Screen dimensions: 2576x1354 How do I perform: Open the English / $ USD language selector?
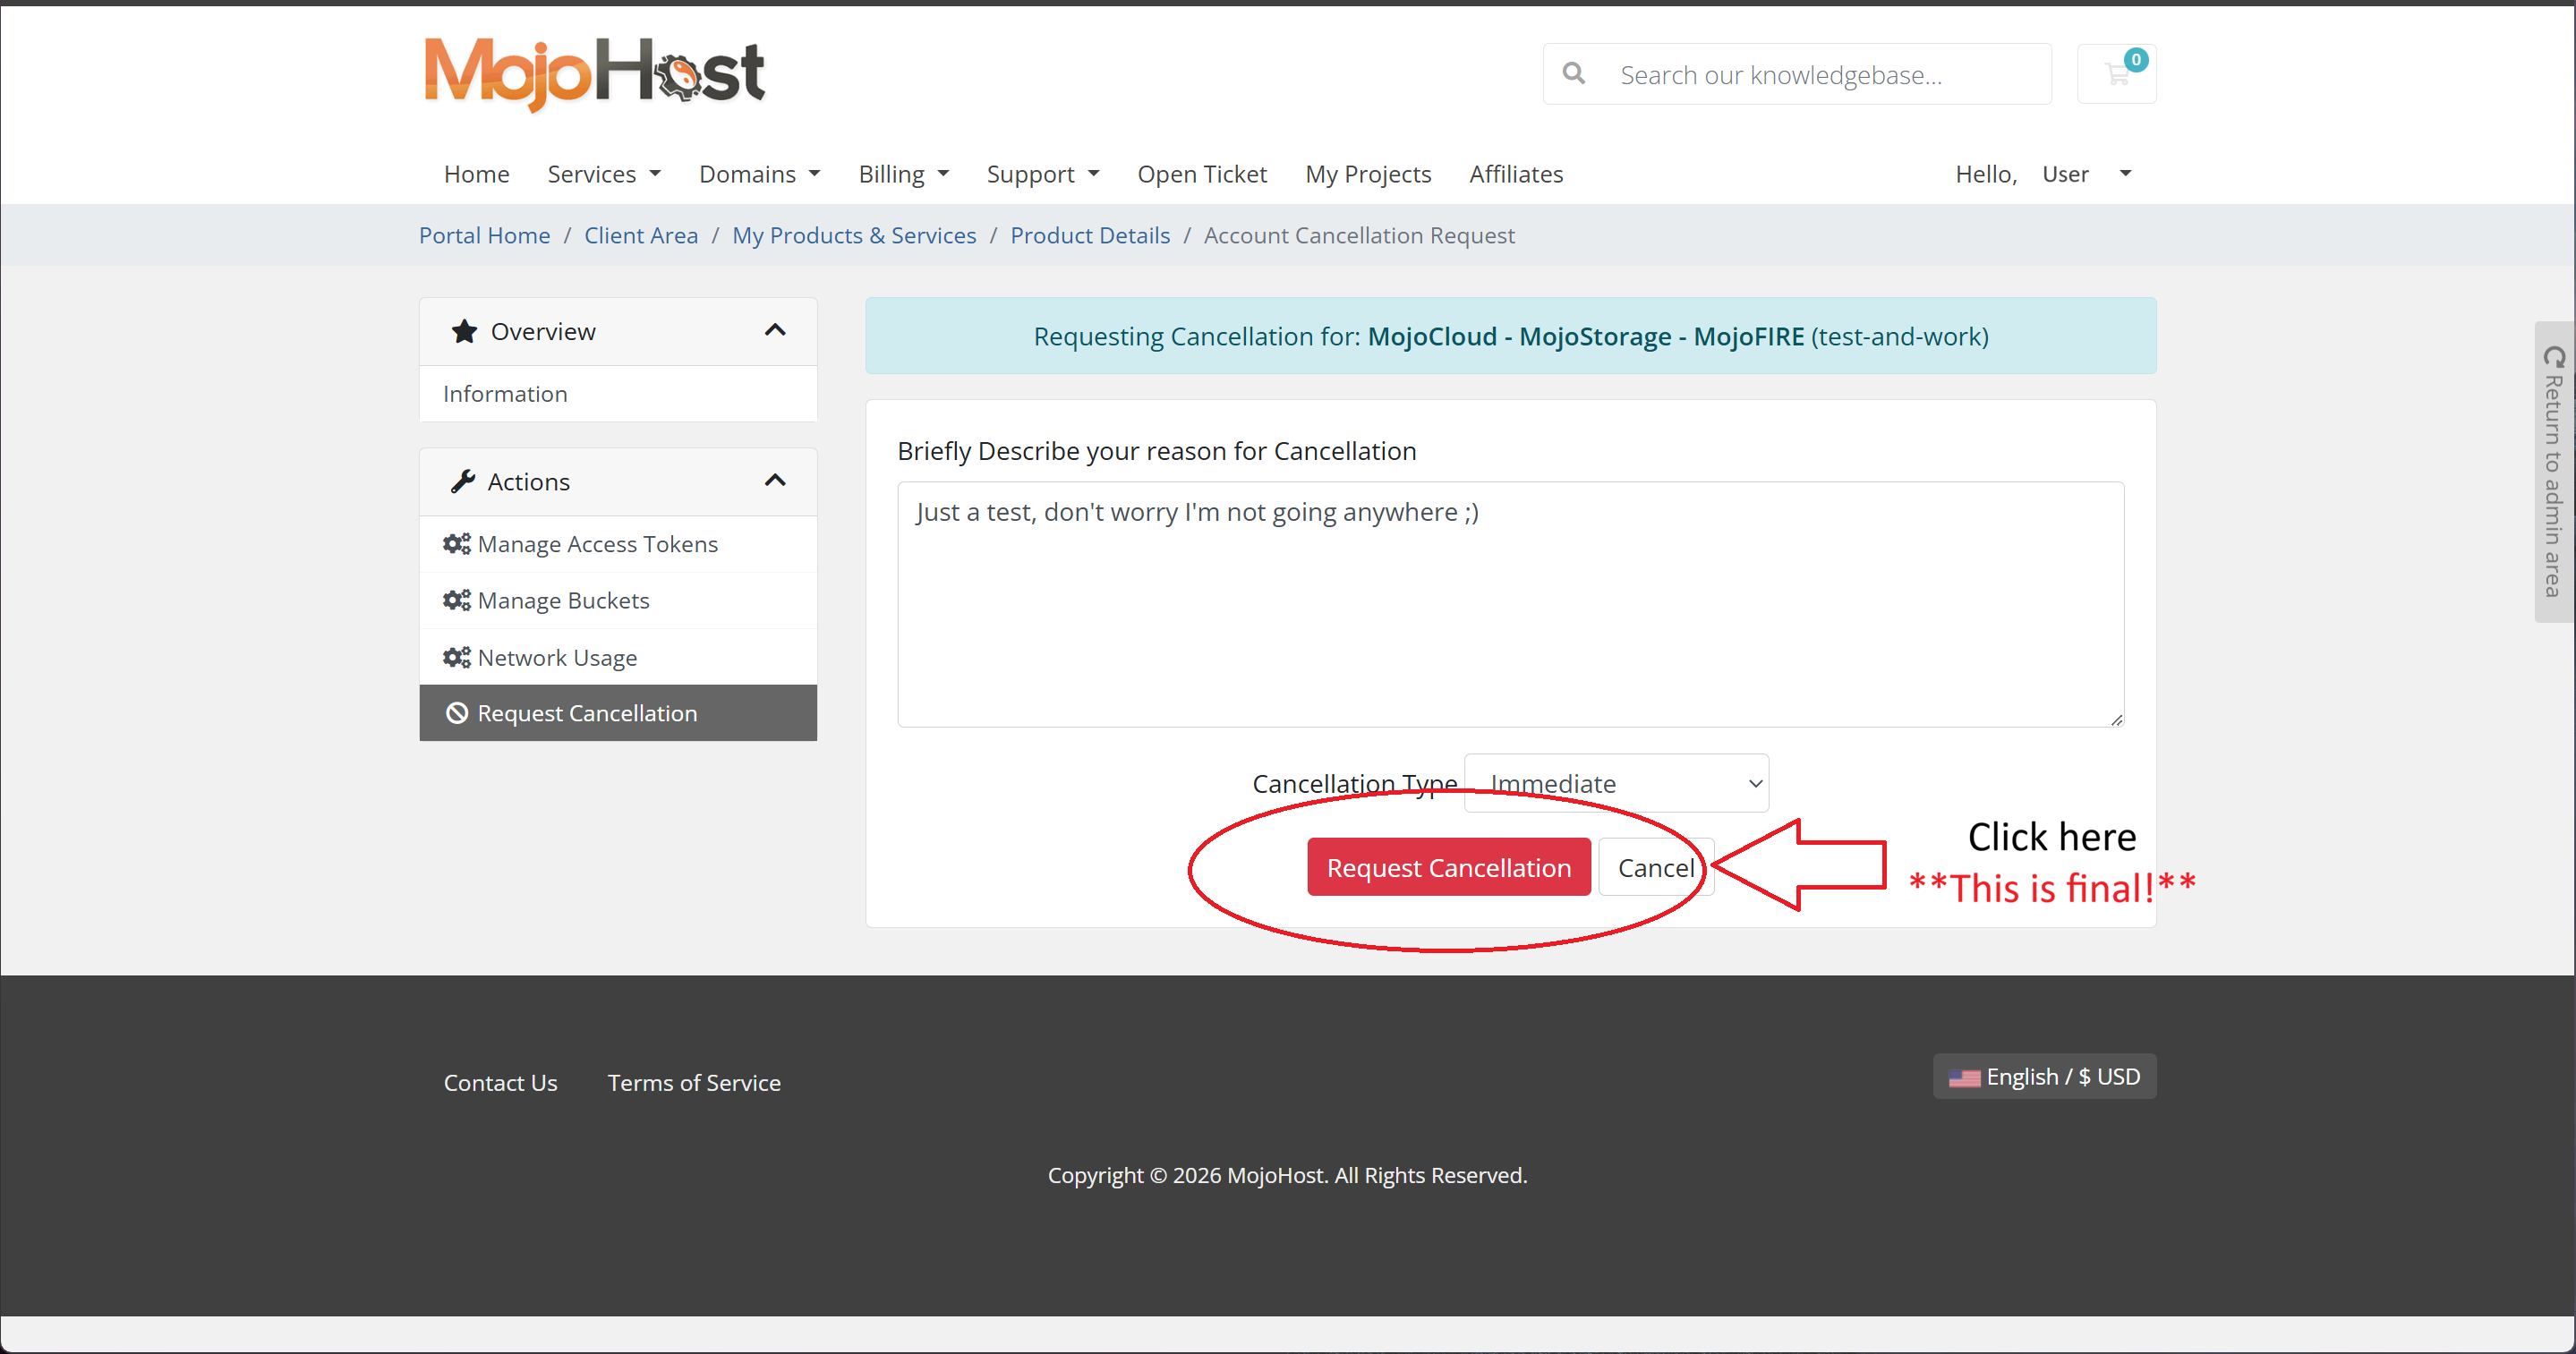pyautogui.click(x=2044, y=1076)
